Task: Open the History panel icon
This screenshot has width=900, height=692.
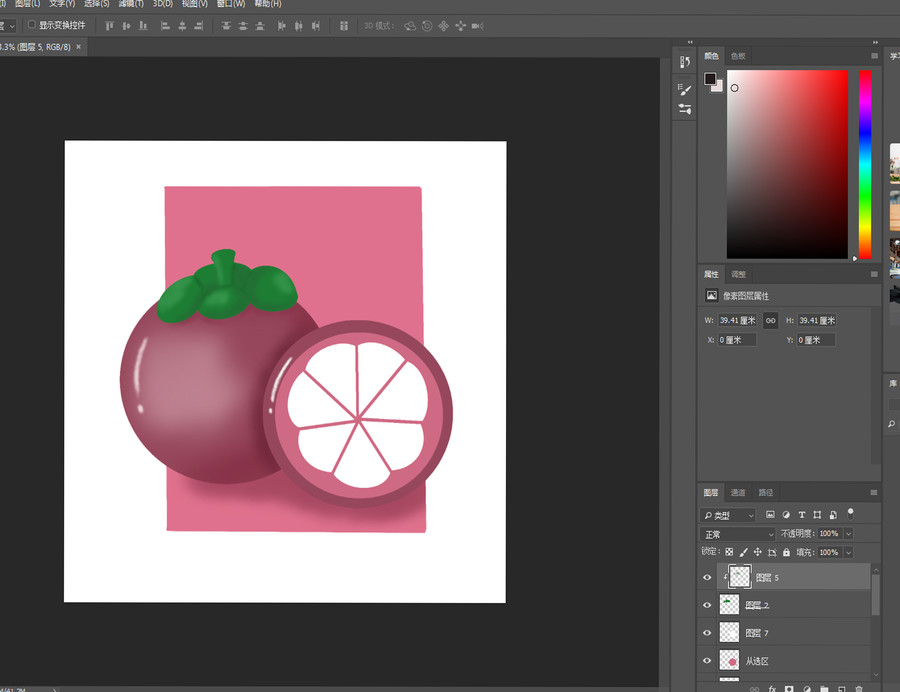Action: coord(685,62)
